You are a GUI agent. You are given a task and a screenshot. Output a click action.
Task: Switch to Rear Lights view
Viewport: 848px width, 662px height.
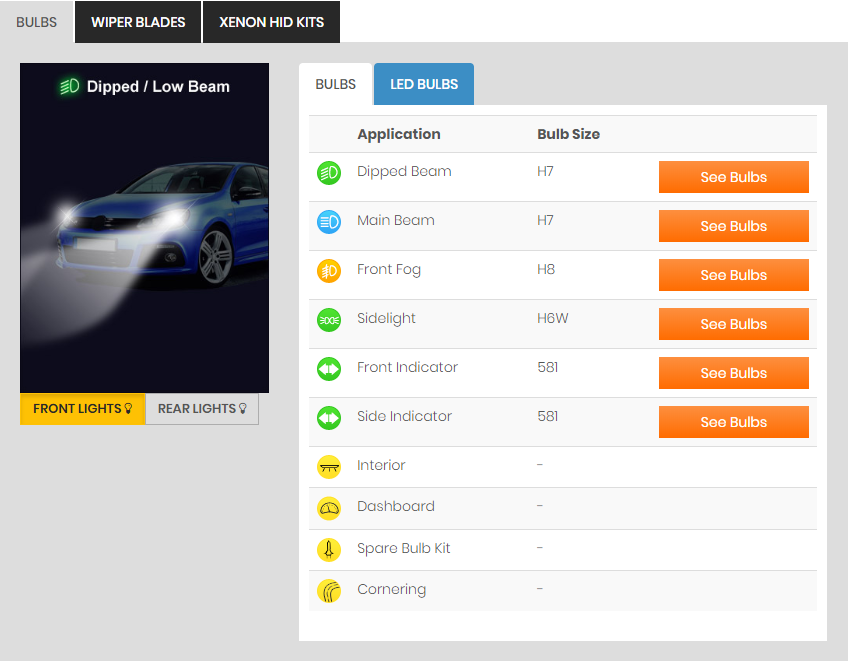[202, 409]
